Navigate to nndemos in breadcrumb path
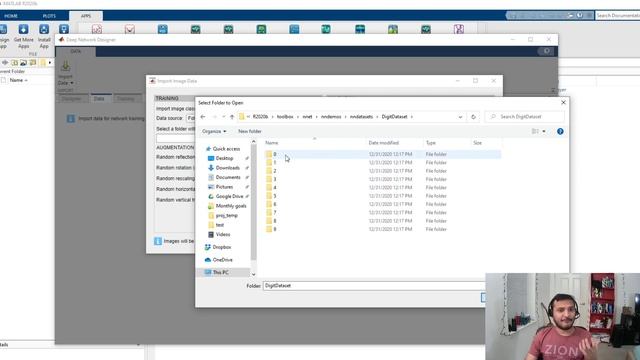Screen dimensions: 640x360 (x=331, y=117)
